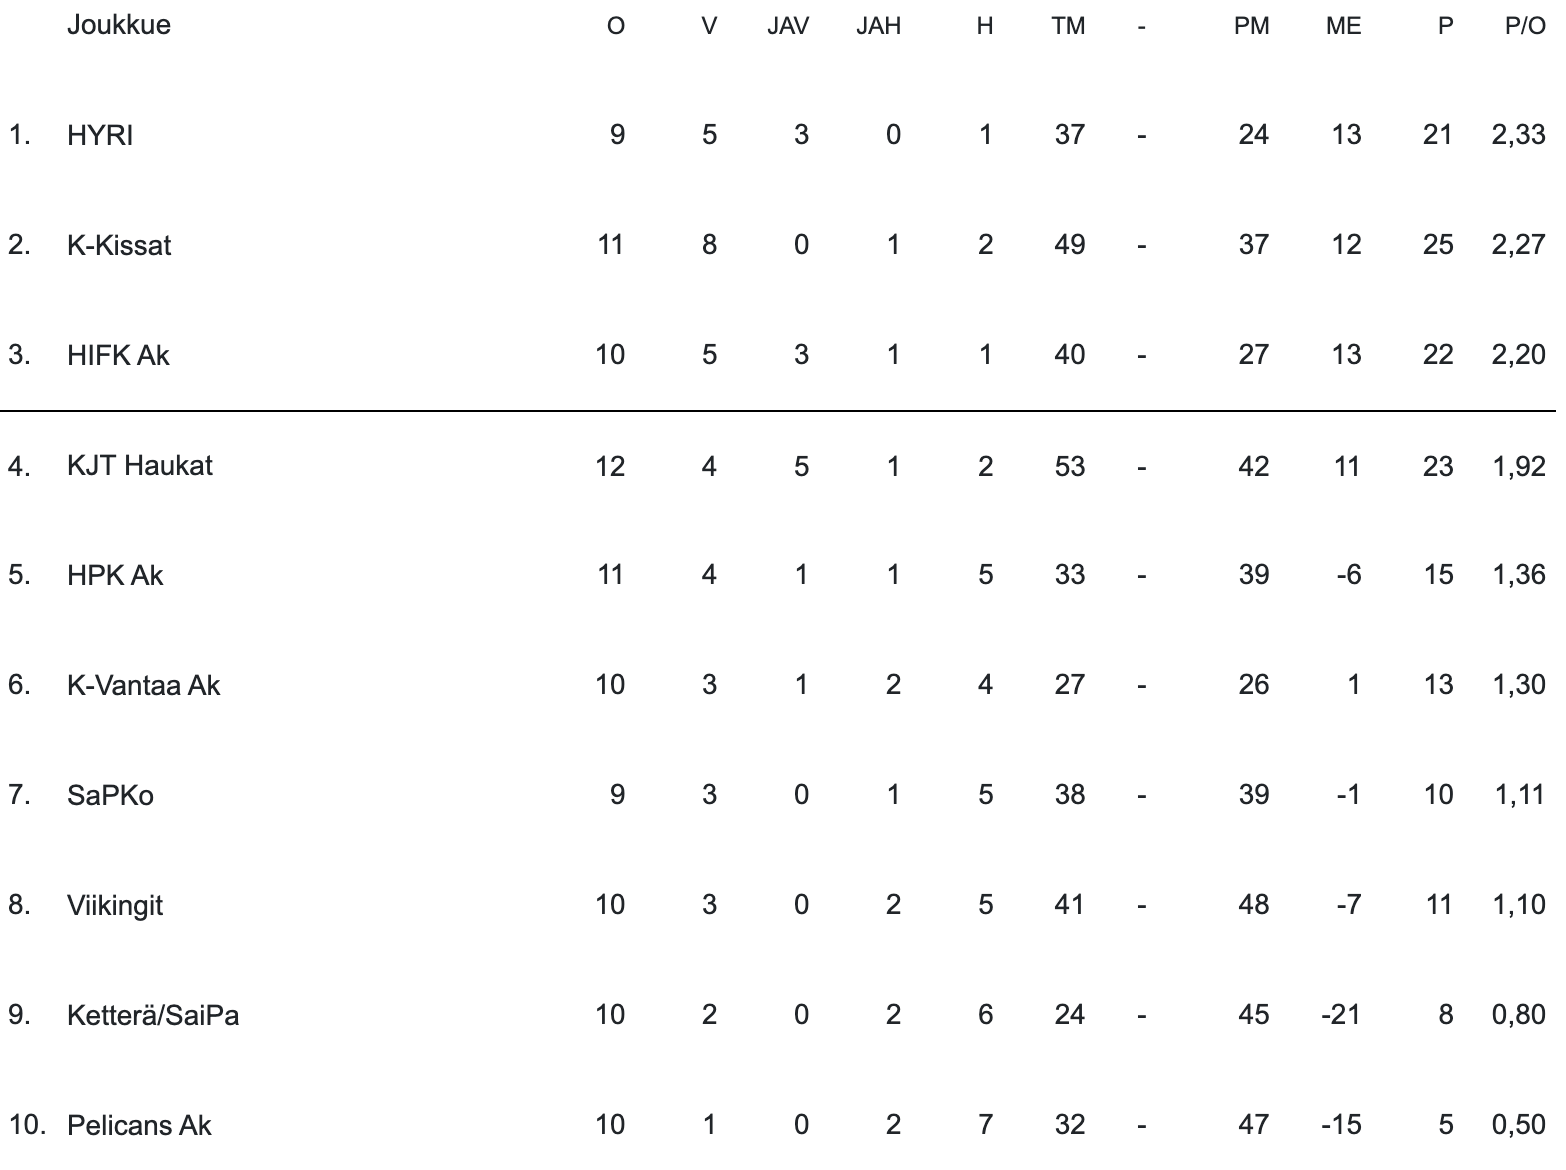Click the V column header
1566x1170 pixels.
[709, 26]
